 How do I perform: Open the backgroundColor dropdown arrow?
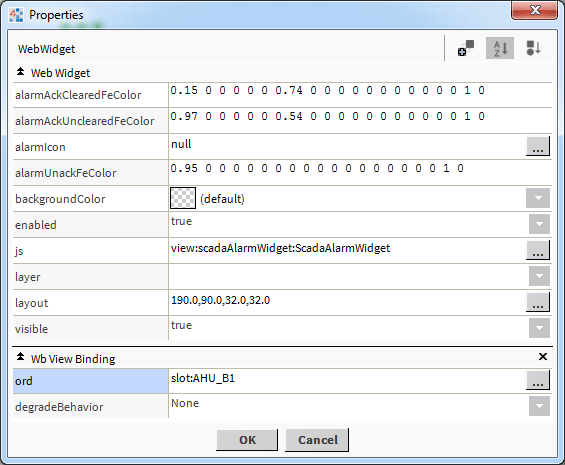point(538,198)
